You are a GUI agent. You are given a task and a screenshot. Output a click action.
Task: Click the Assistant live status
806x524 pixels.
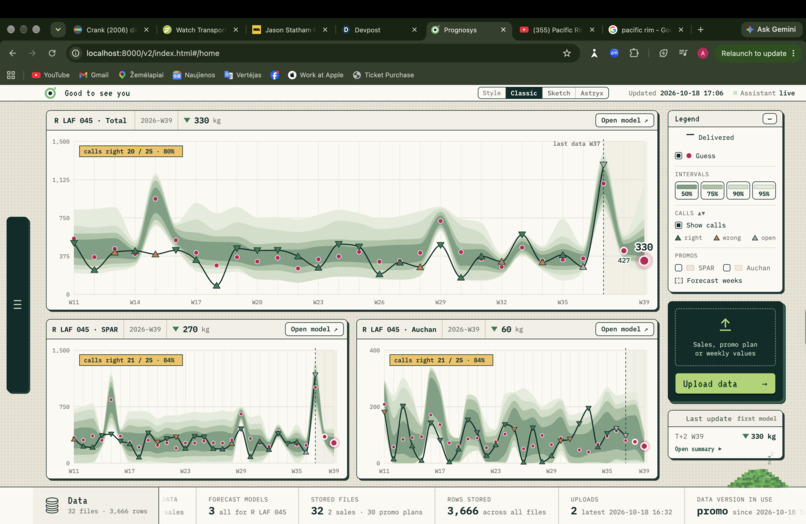[x=764, y=93]
